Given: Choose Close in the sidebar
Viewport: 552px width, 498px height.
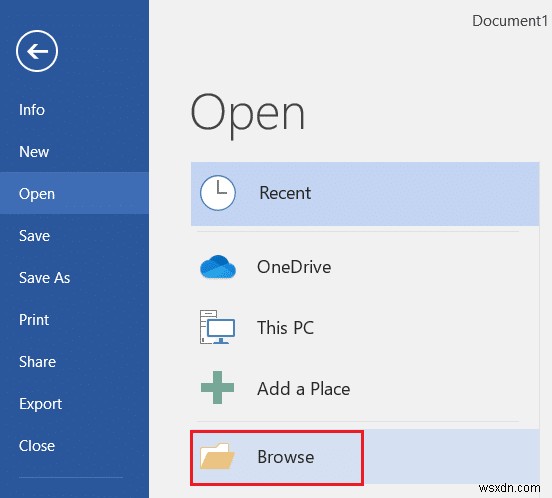Looking at the screenshot, I should pyautogui.click(x=74, y=446).
